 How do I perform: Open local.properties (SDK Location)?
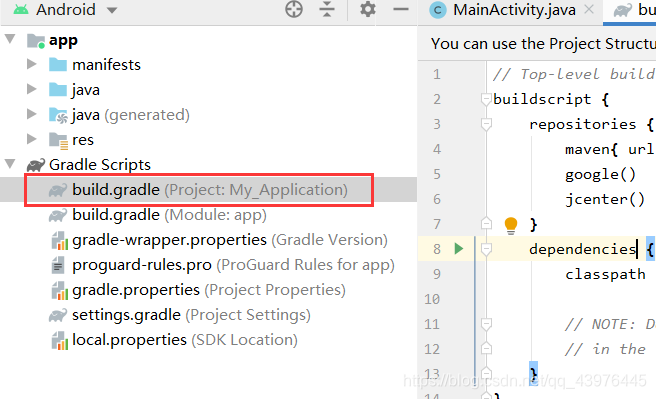coord(184,340)
